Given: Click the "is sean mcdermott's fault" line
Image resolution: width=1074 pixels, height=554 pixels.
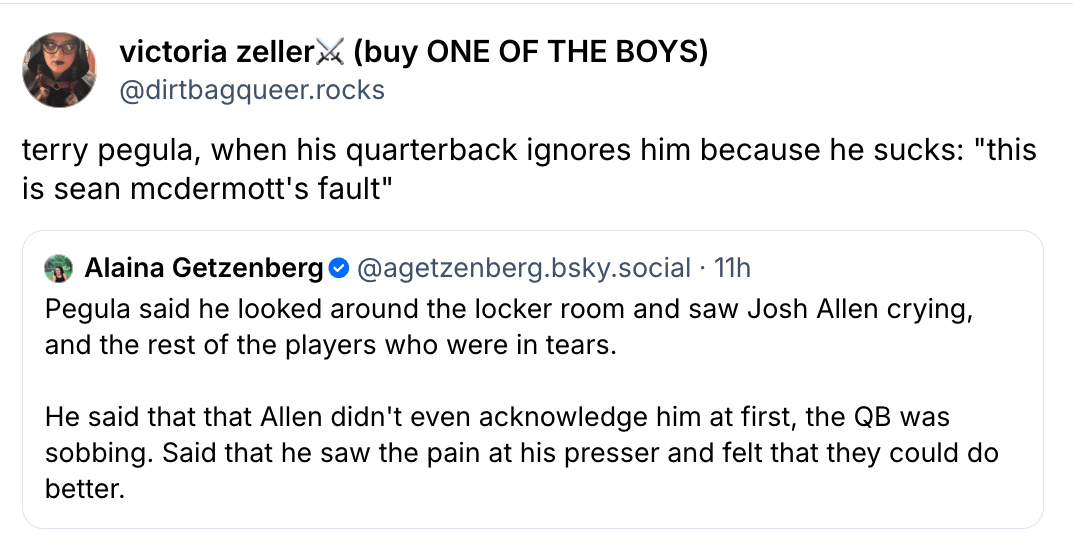Looking at the screenshot, I should 205,190.
